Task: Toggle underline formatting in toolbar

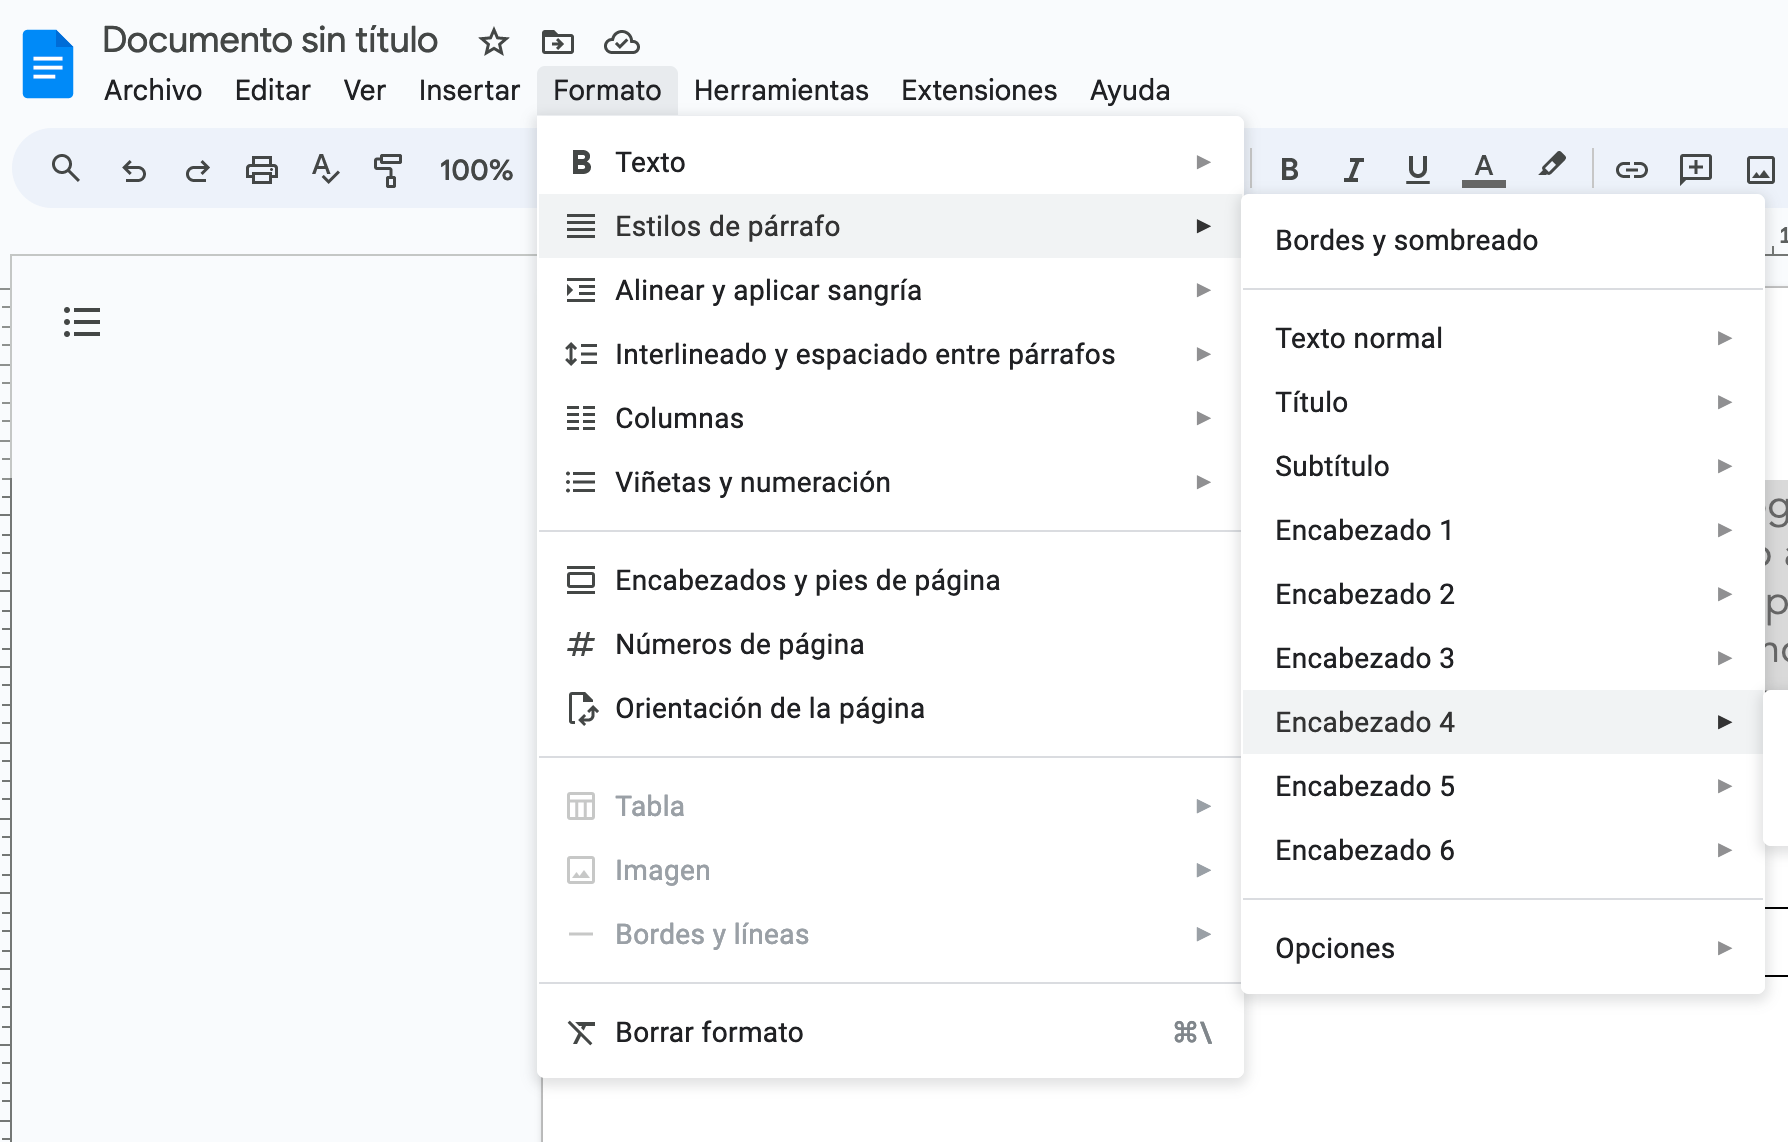Action: (1417, 169)
